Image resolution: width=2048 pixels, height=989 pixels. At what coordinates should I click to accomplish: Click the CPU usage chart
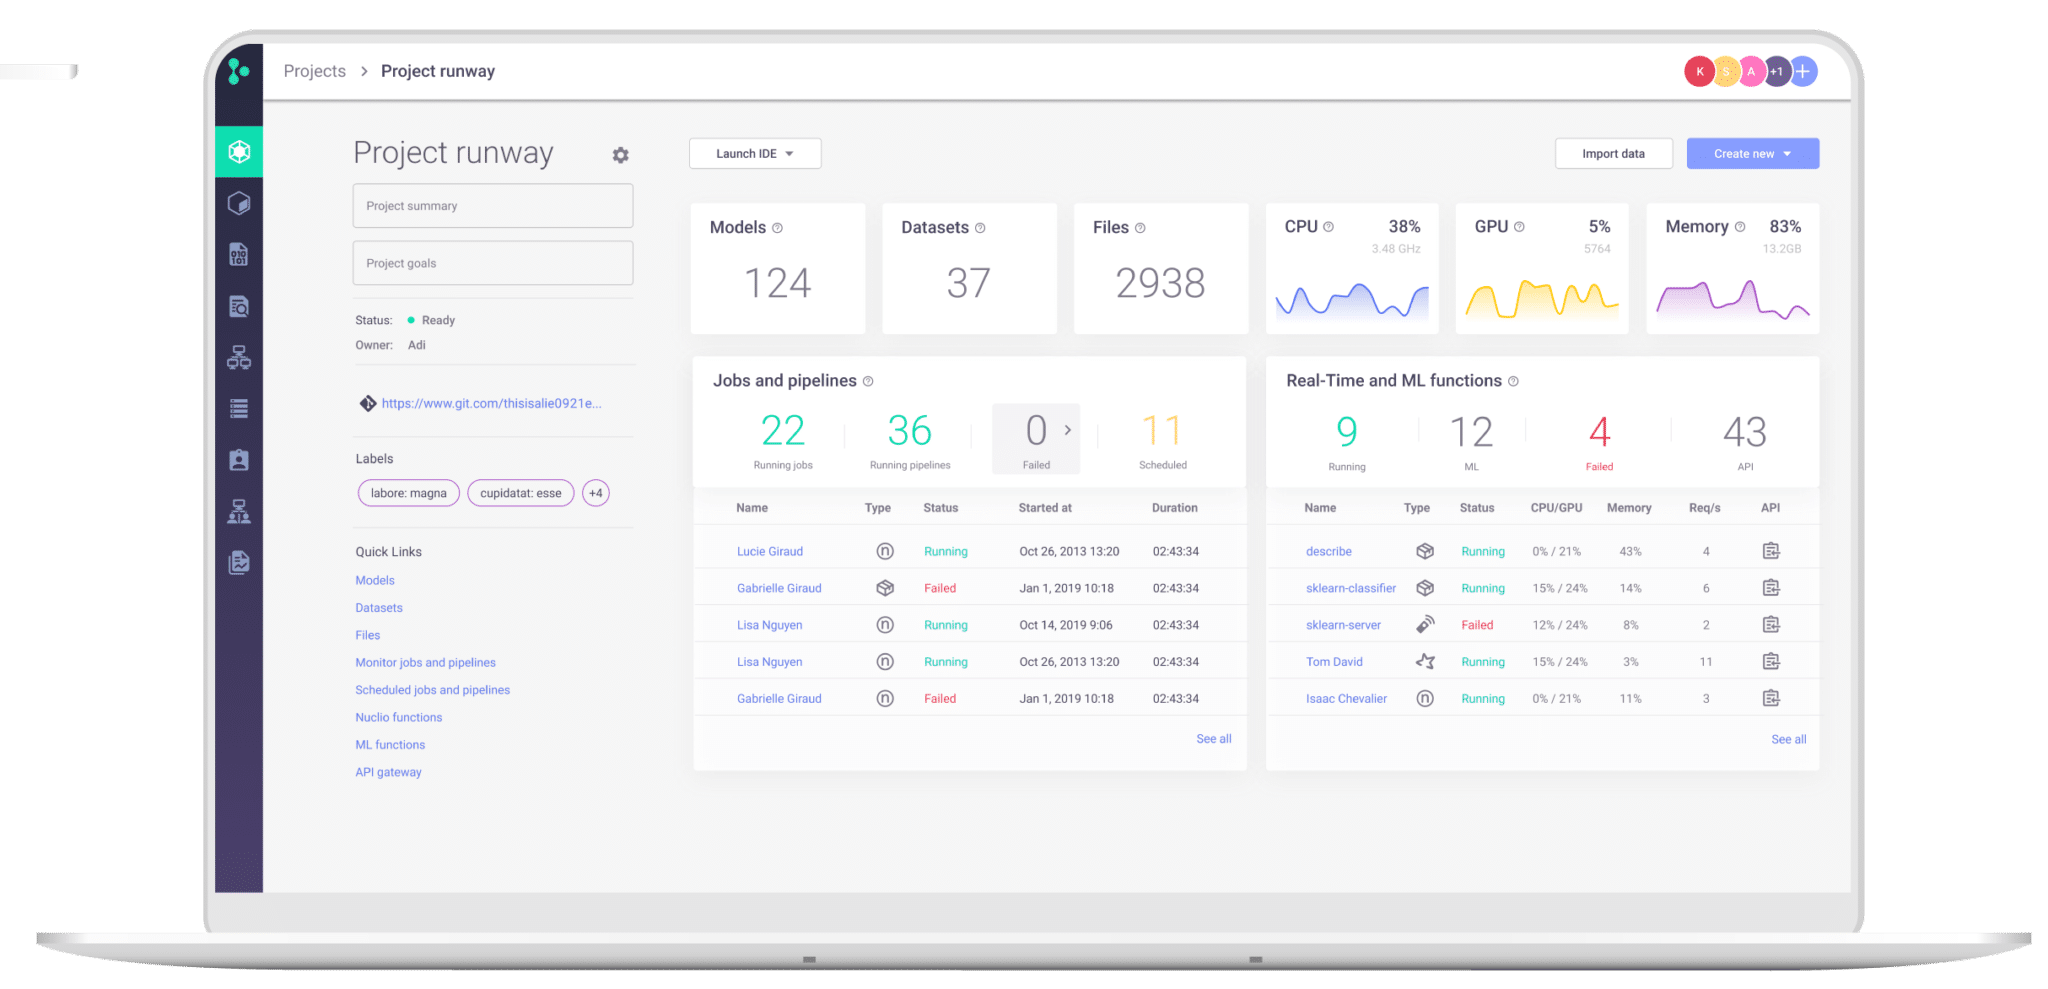point(1351,299)
